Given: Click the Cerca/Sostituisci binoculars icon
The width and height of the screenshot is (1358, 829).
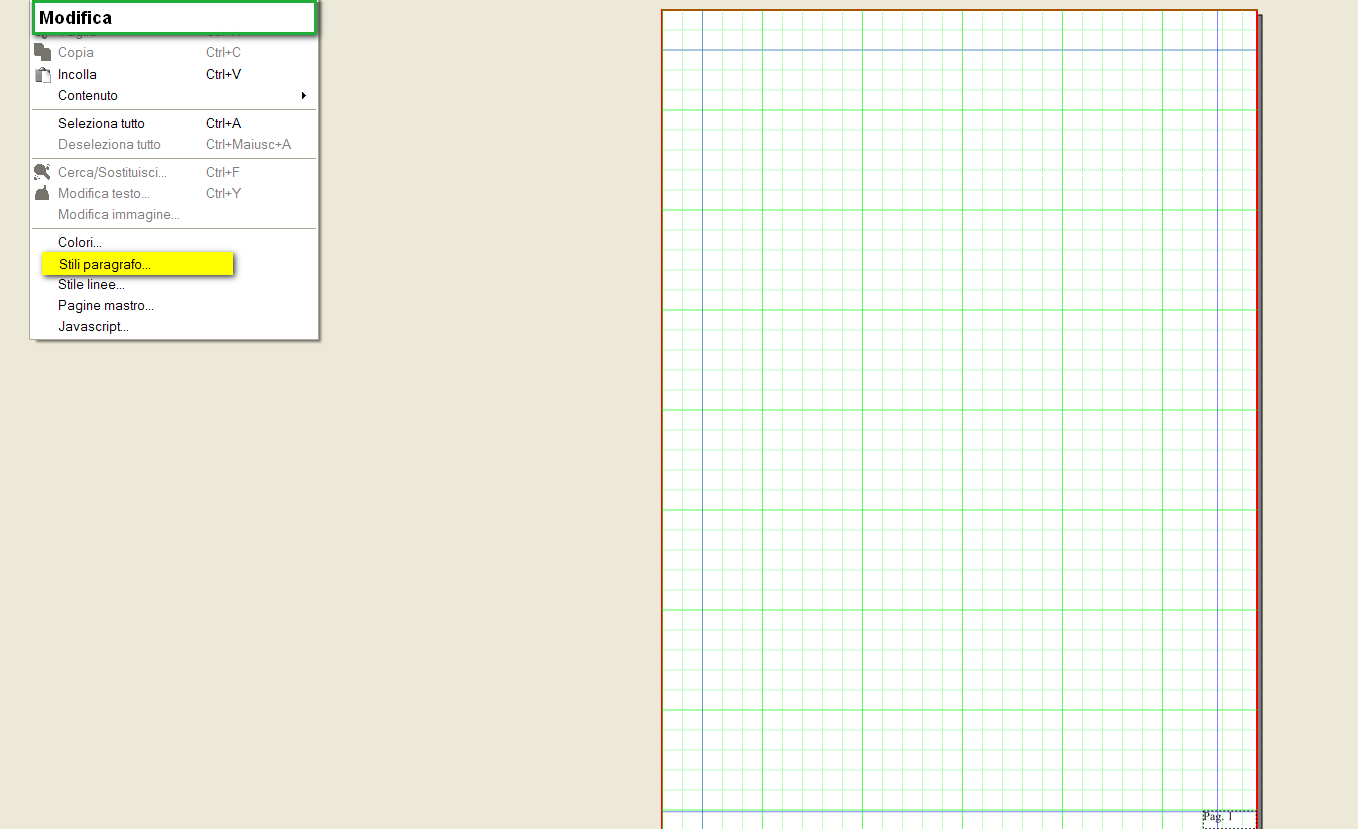Looking at the screenshot, I should [x=42, y=172].
